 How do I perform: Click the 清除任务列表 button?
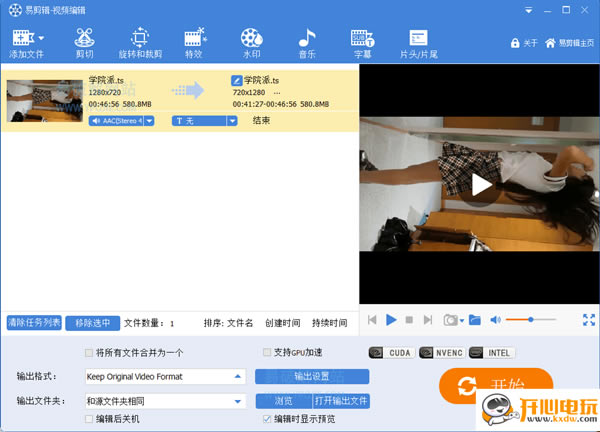[x=34, y=323]
